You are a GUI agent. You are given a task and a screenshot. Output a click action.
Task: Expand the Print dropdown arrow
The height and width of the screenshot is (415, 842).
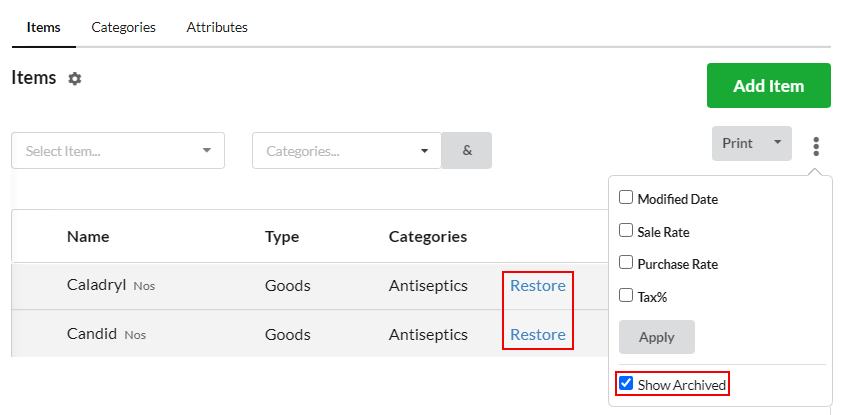pyautogui.click(x=777, y=143)
